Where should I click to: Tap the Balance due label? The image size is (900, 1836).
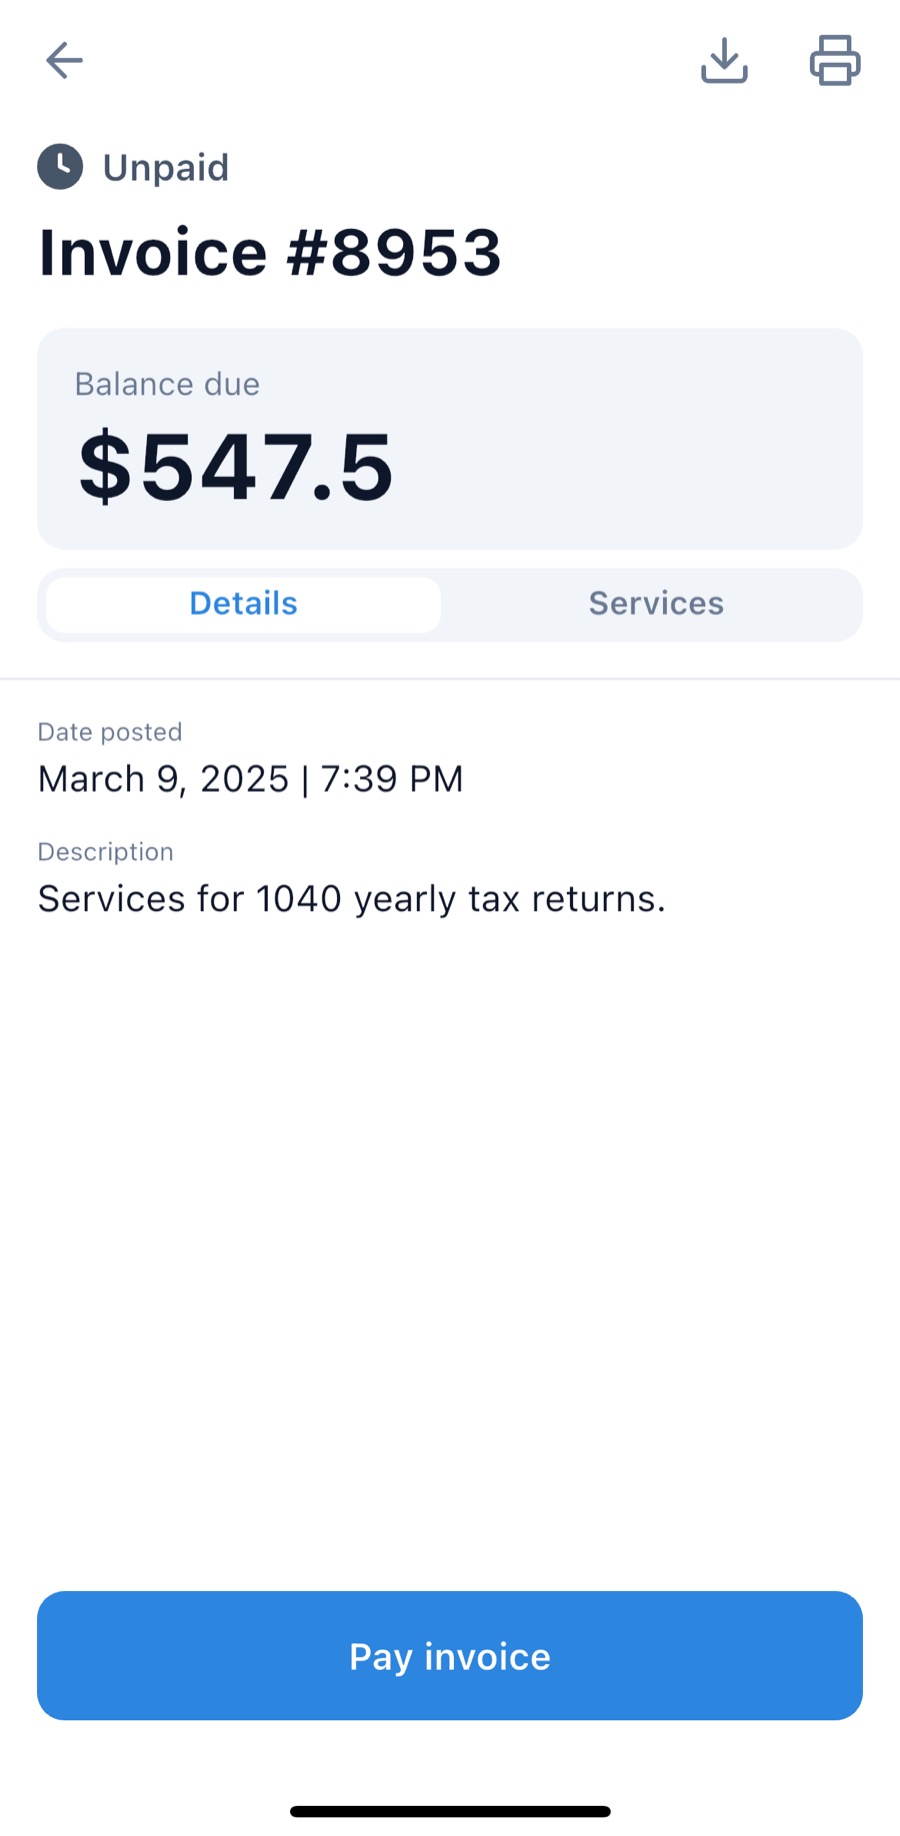coord(167,384)
